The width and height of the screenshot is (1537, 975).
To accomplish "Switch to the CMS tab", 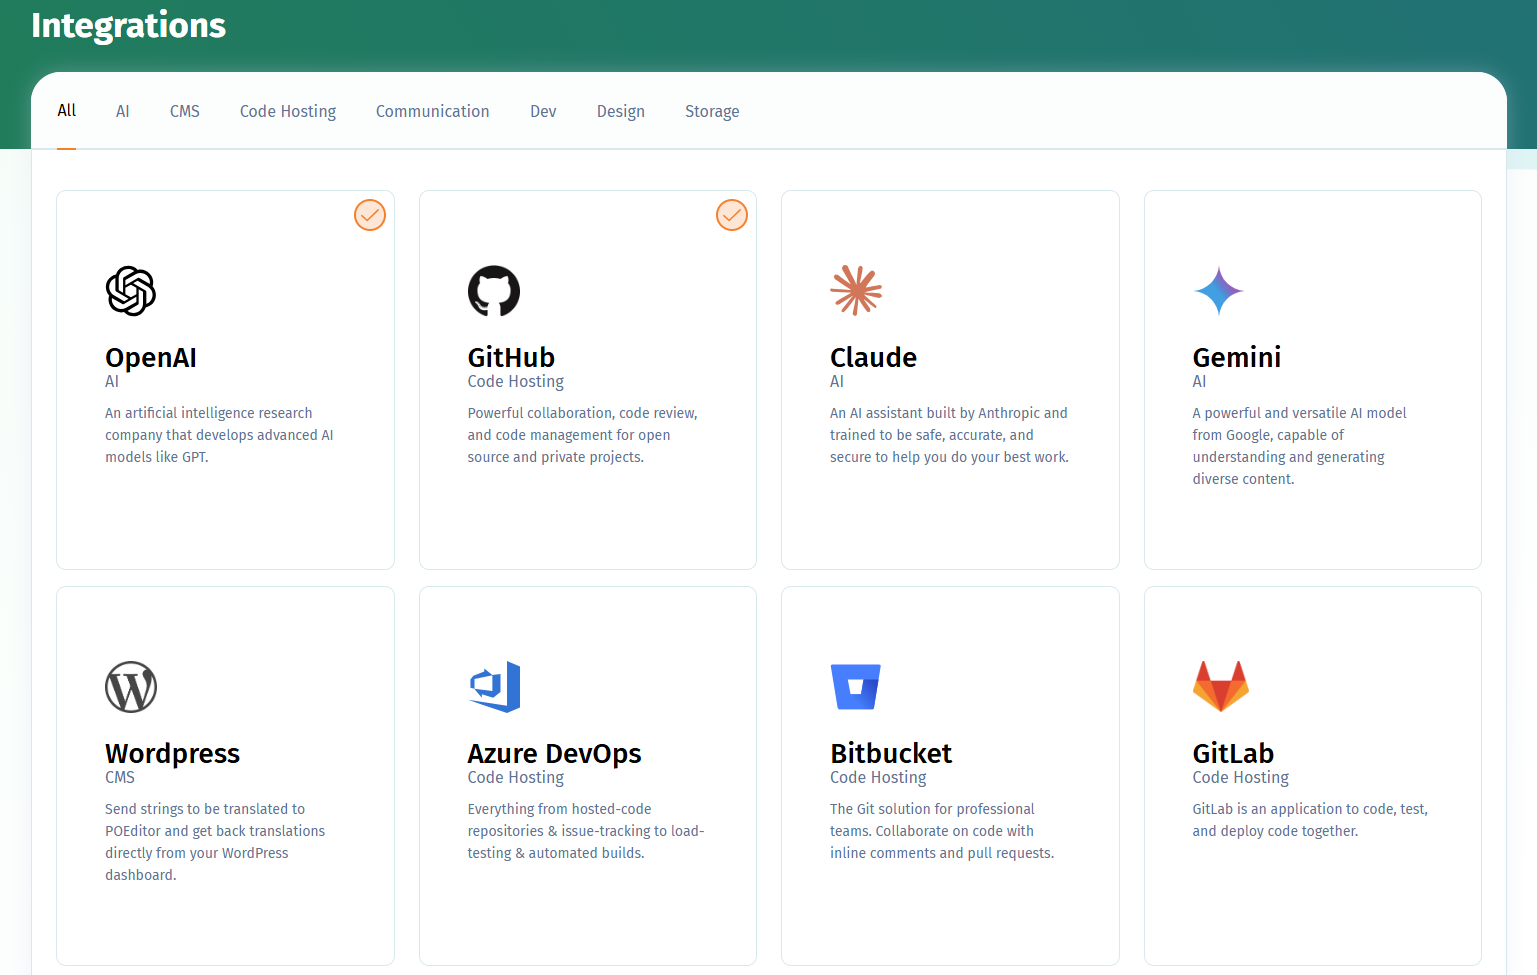I will click(185, 111).
